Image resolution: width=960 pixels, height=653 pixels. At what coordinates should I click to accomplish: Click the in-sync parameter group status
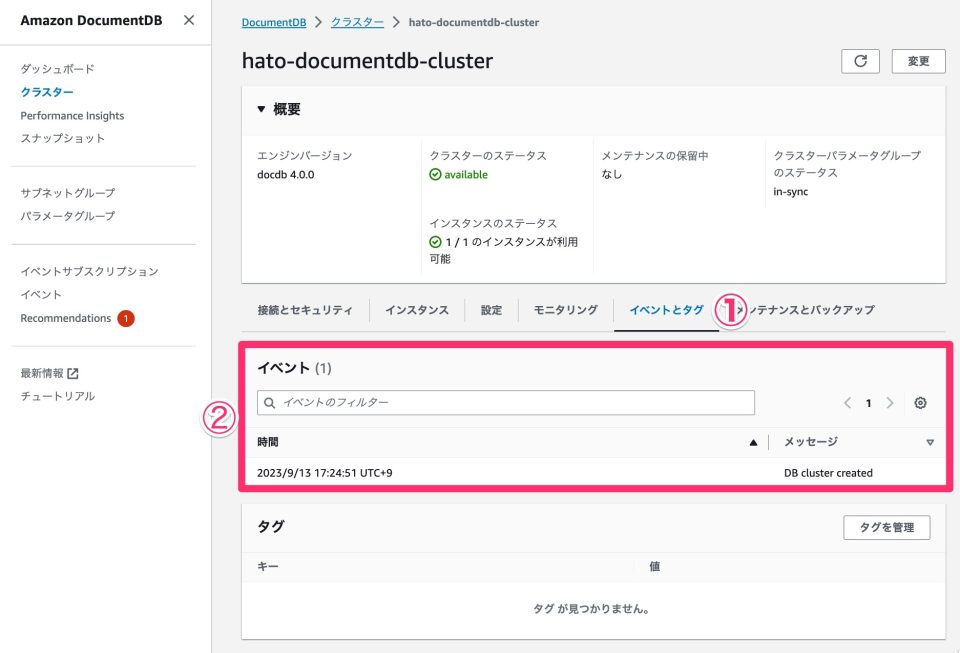[x=790, y=192]
